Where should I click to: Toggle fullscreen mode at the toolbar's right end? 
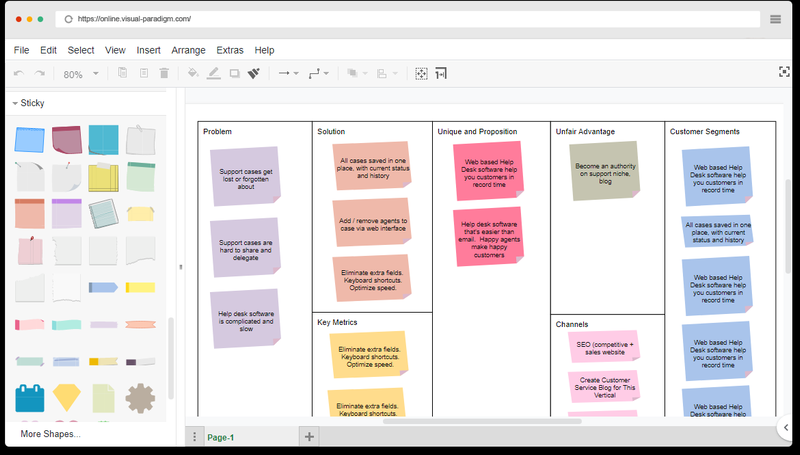pyautogui.click(x=784, y=72)
